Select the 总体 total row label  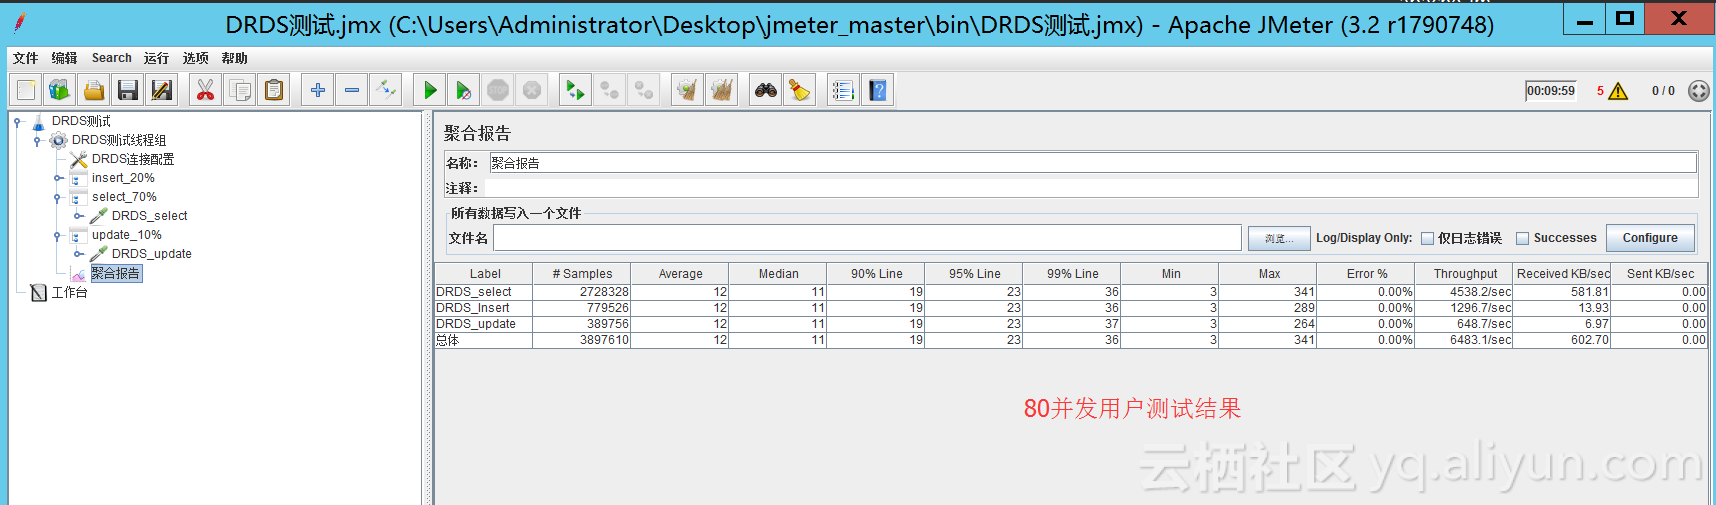[447, 340]
